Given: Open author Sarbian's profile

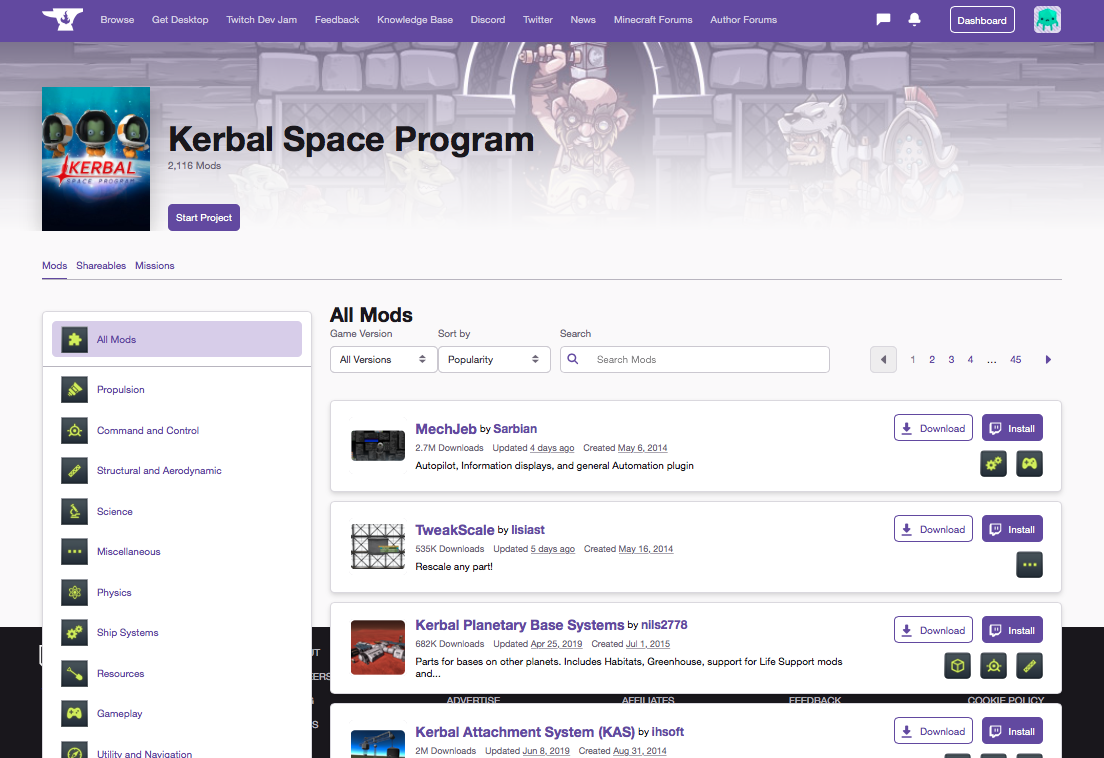Looking at the screenshot, I should point(515,429).
